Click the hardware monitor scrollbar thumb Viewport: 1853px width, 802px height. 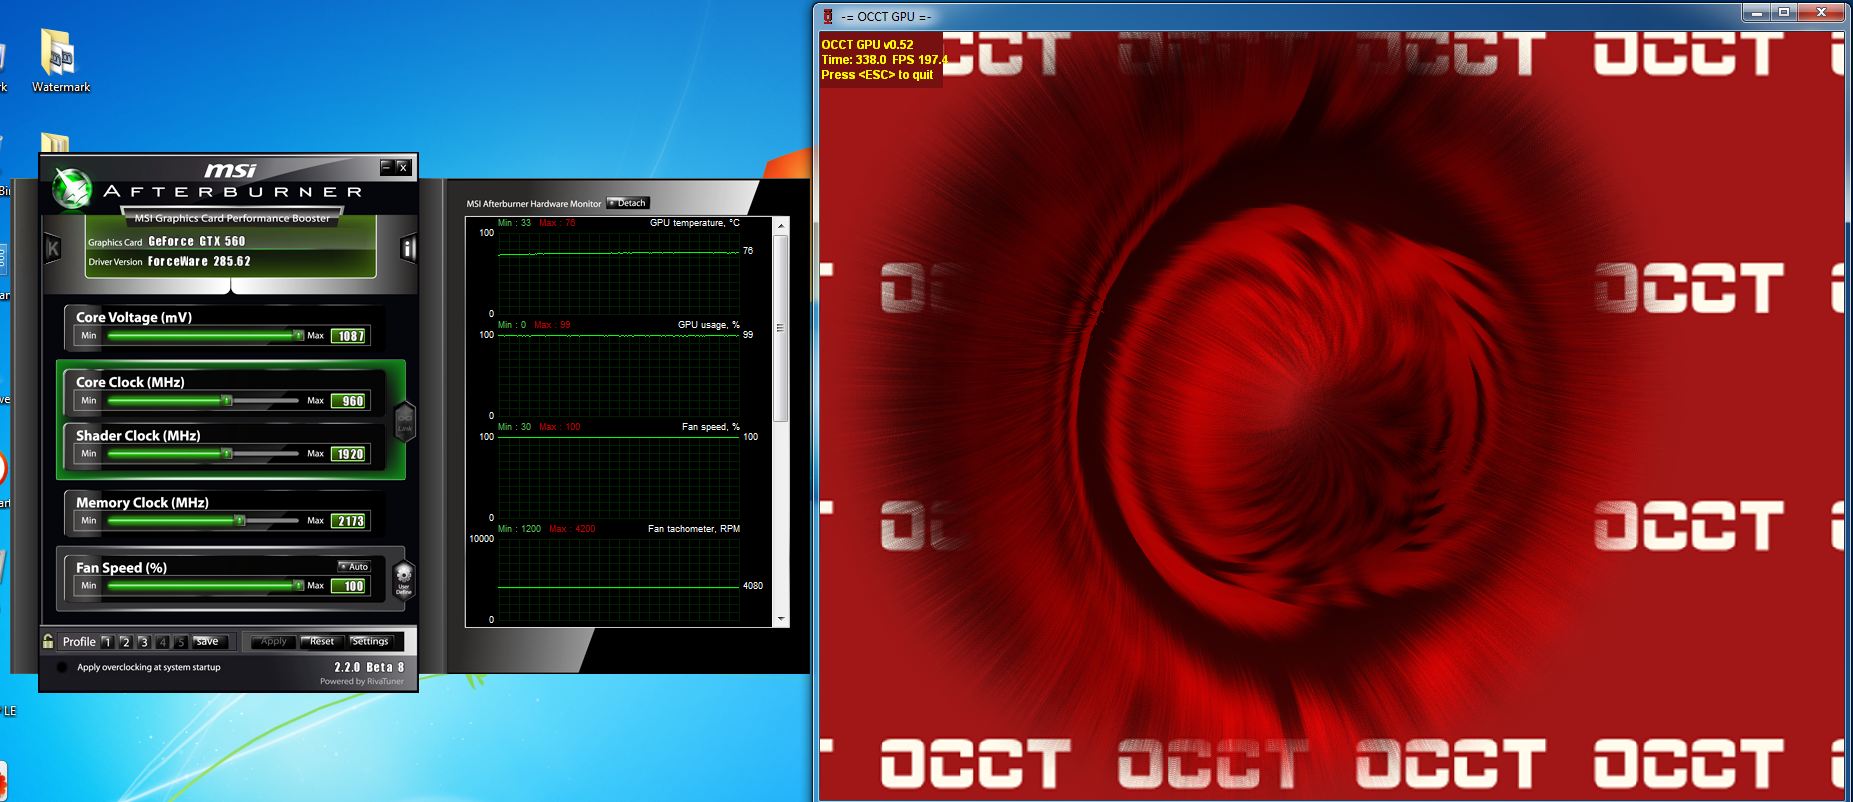point(781,327)
